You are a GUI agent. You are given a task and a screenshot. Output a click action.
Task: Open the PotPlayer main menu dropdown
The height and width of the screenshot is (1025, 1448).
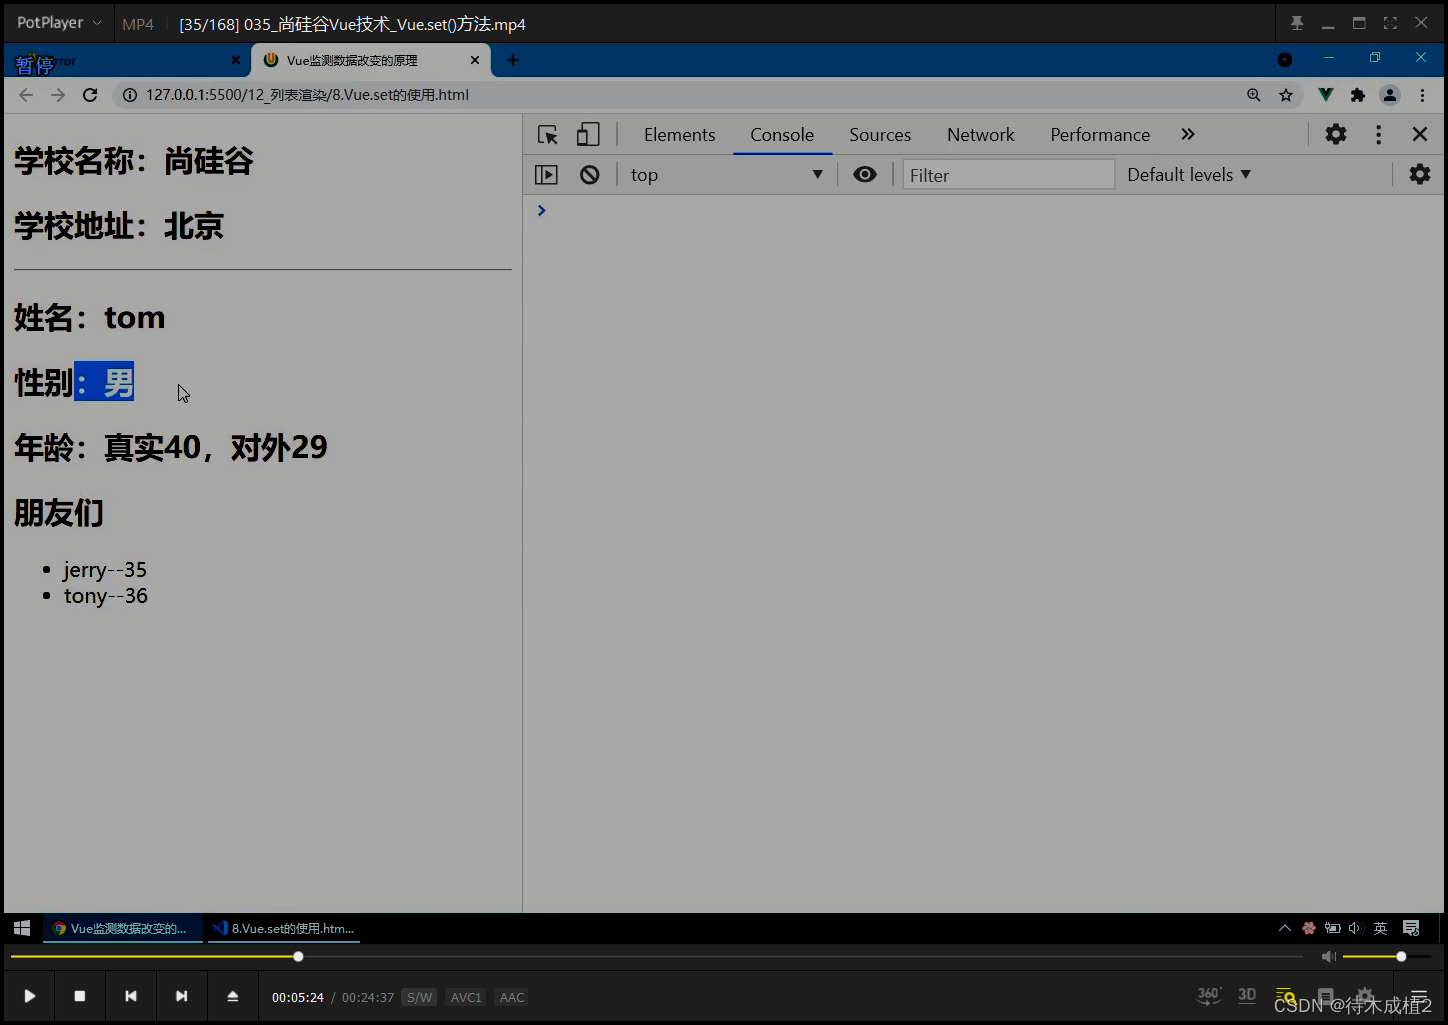pos(59,22)
